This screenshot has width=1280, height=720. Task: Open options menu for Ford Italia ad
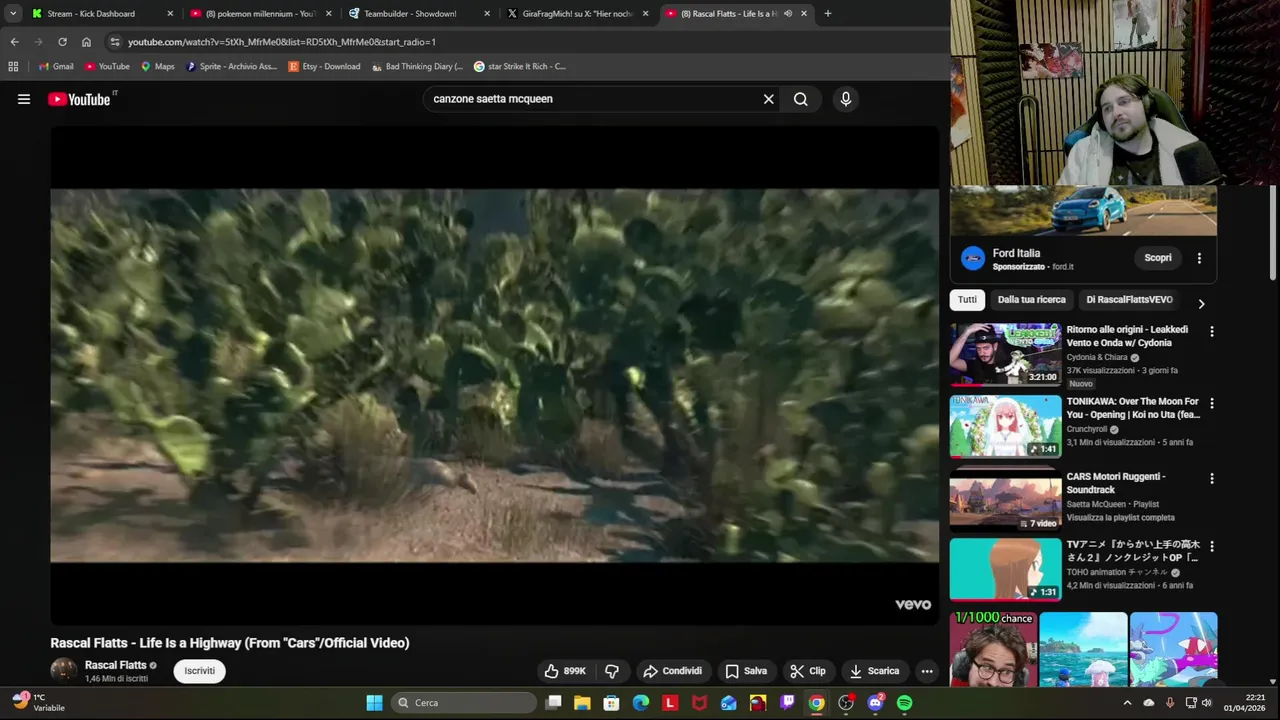click(x=1199, y=258)
